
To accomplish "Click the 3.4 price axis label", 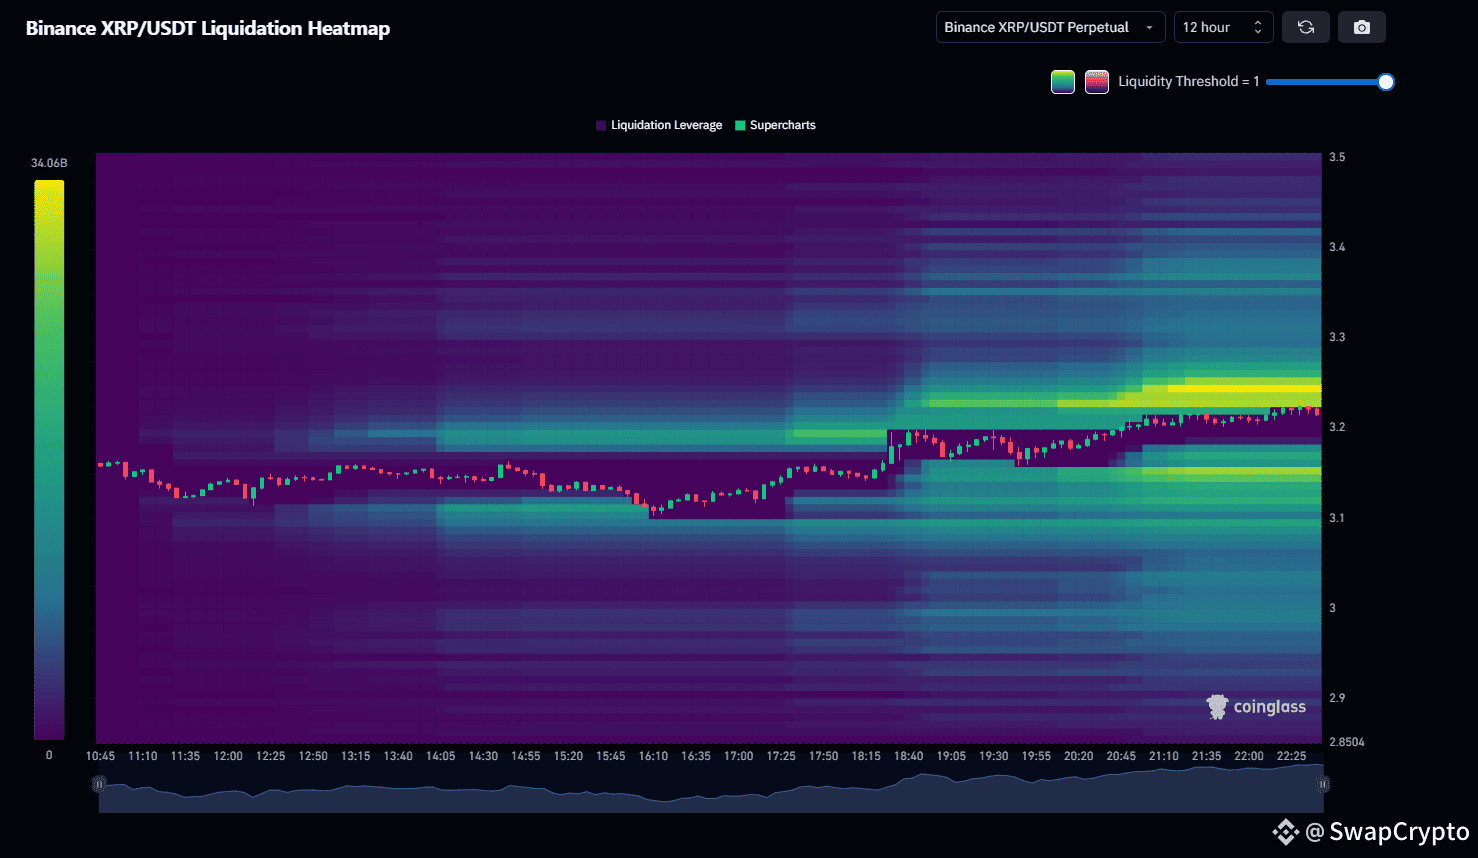I will pyautogui.click(x=1337, y=247).
